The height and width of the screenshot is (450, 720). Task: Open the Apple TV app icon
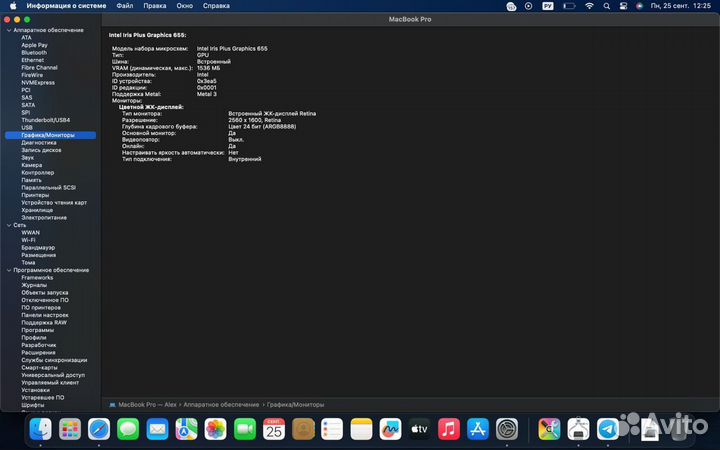click(420, 429)
